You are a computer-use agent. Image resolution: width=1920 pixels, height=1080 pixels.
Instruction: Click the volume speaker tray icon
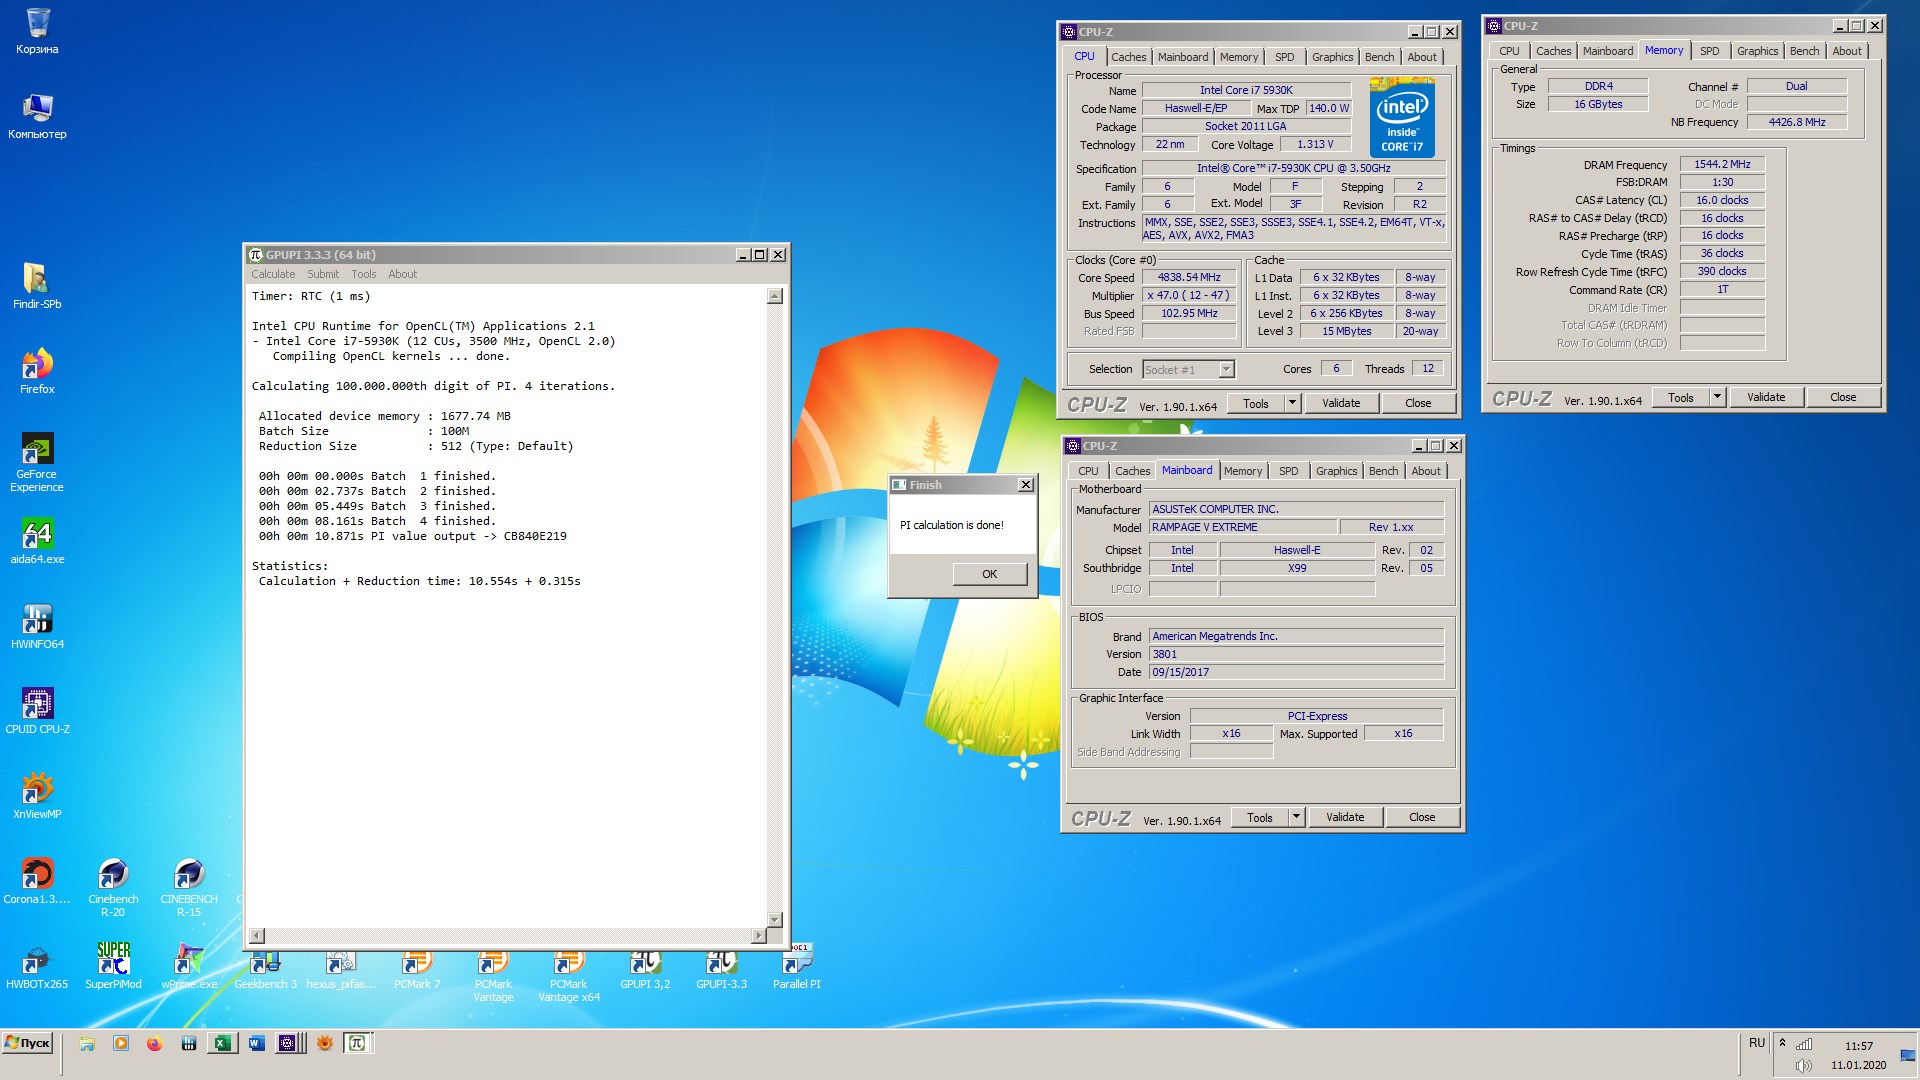1803,1065
